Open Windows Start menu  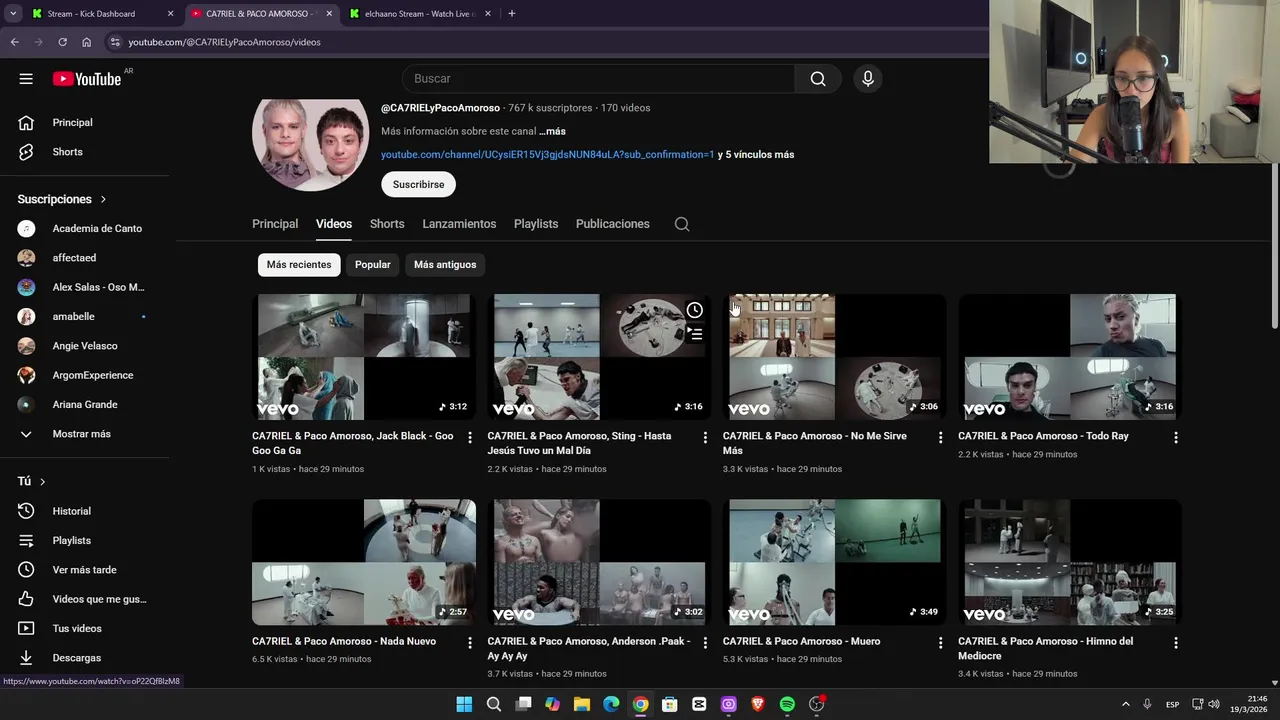464,704
